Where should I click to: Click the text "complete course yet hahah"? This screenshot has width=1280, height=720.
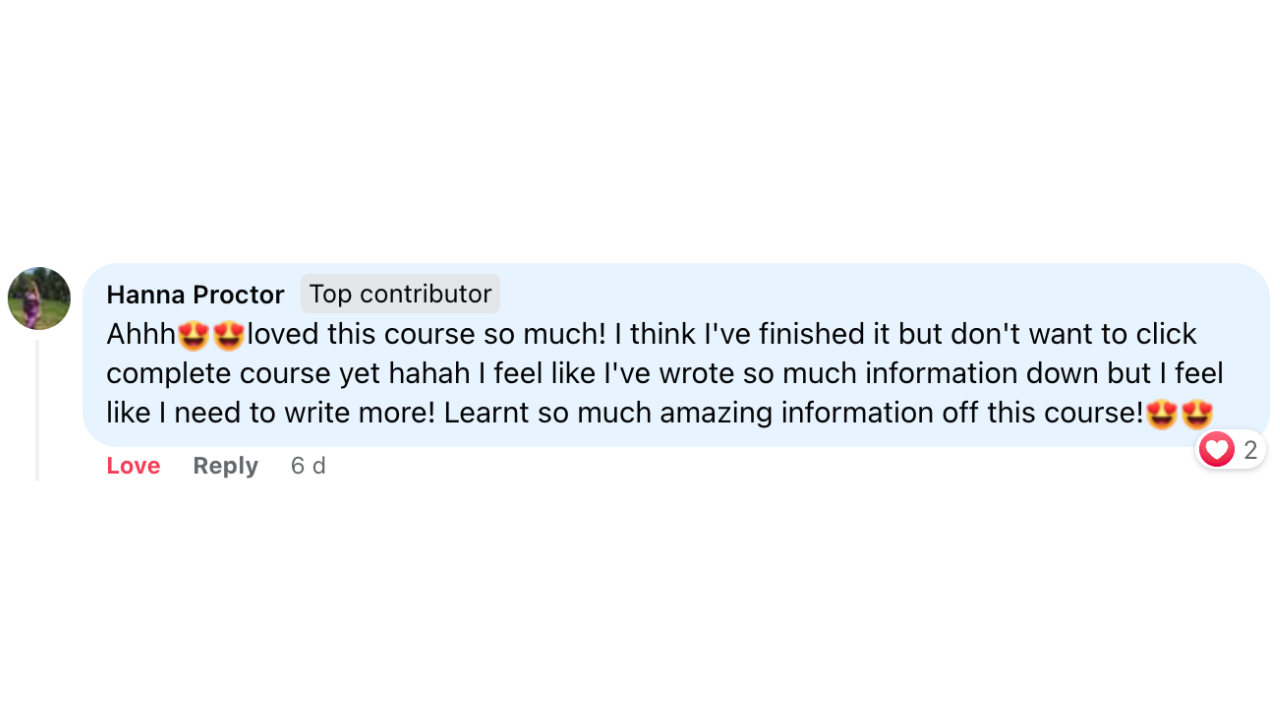(288, 374)
